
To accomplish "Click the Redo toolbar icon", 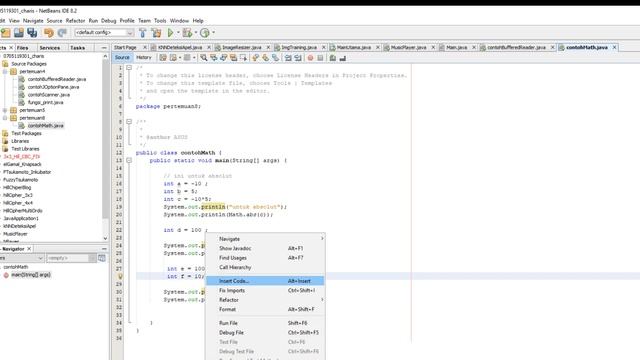I will point(62,33).
